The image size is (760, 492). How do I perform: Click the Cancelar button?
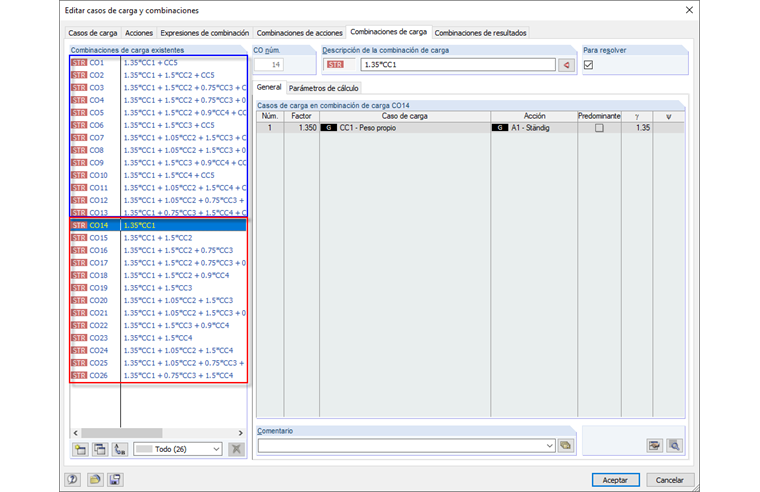pos(670,480)
